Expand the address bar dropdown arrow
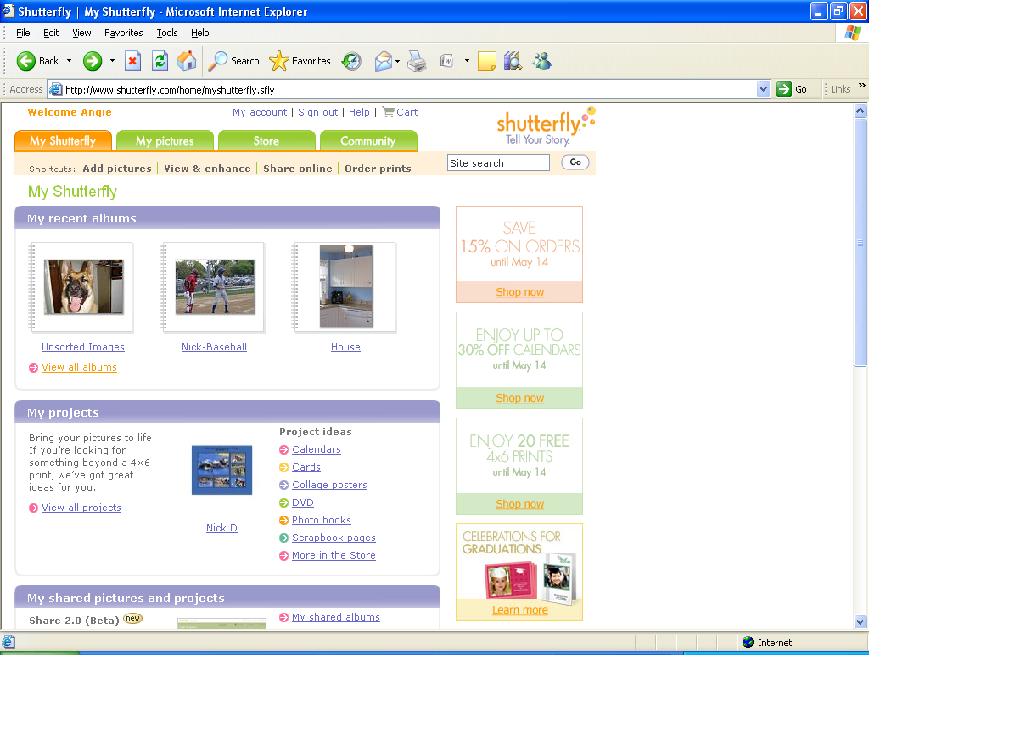1024x742 pixels. point(764,89)
